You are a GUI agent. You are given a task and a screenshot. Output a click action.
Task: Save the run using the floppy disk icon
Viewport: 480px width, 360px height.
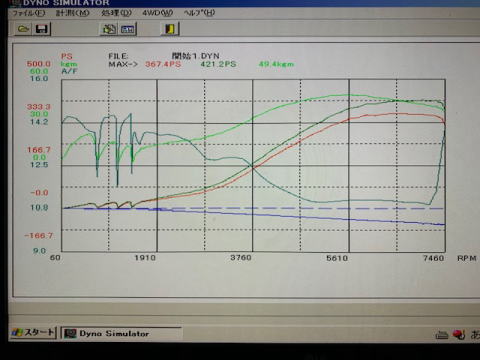pyautogui.click(x=42, y=29)
